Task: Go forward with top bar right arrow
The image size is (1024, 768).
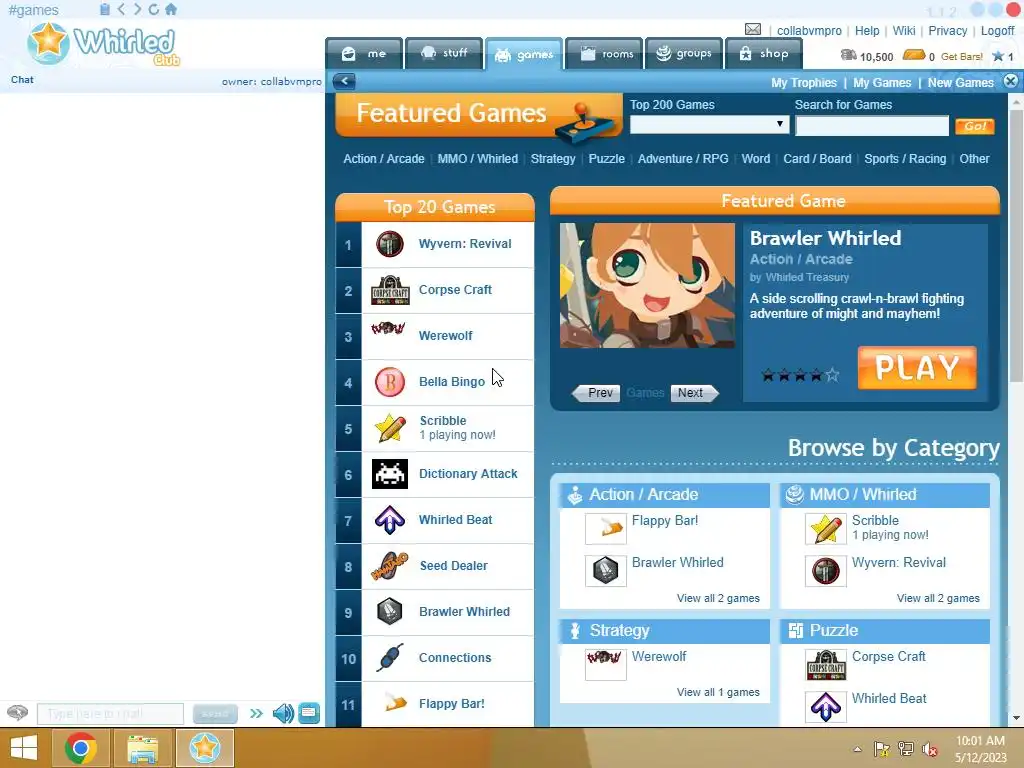Action: click(137, 9)
